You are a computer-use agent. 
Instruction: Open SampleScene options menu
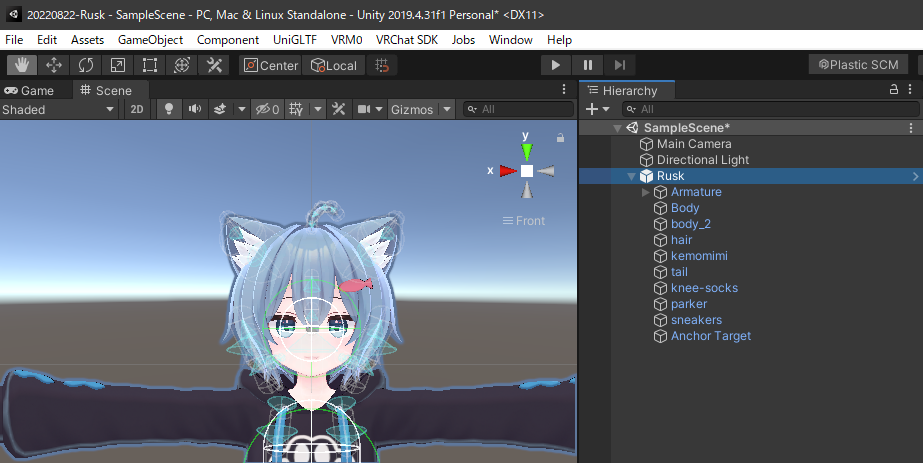(911, 128)
